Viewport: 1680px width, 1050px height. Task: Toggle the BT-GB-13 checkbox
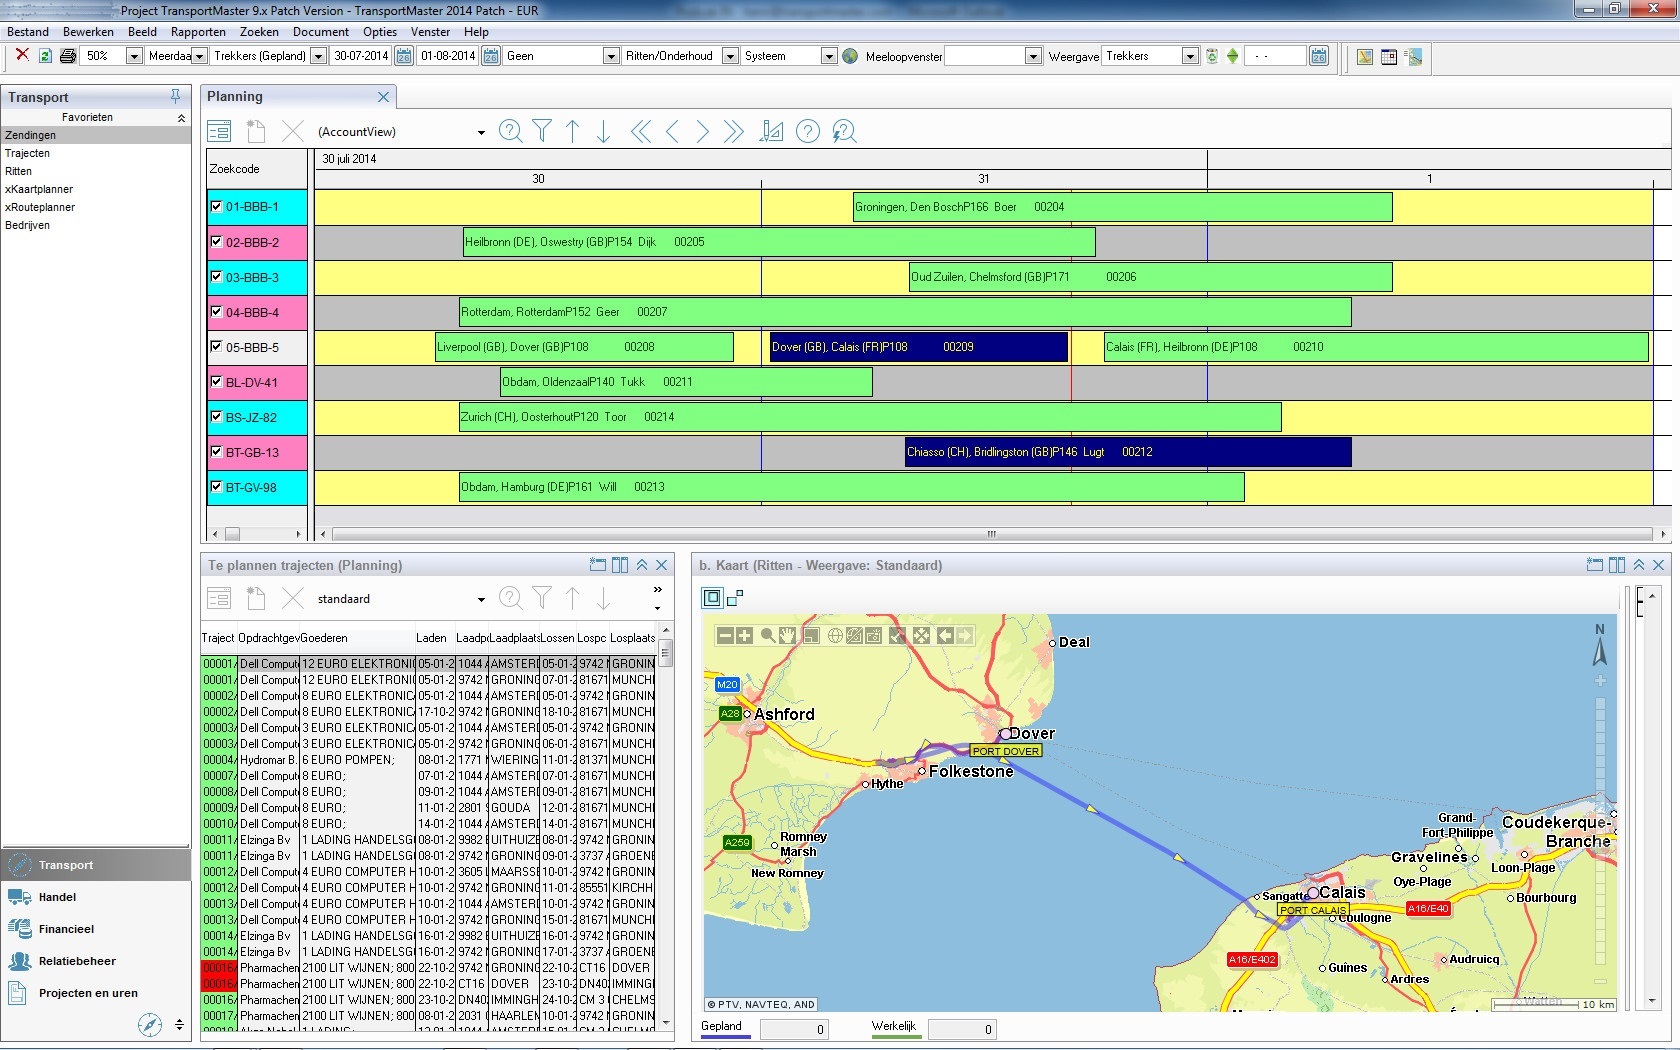coord(216,452)
